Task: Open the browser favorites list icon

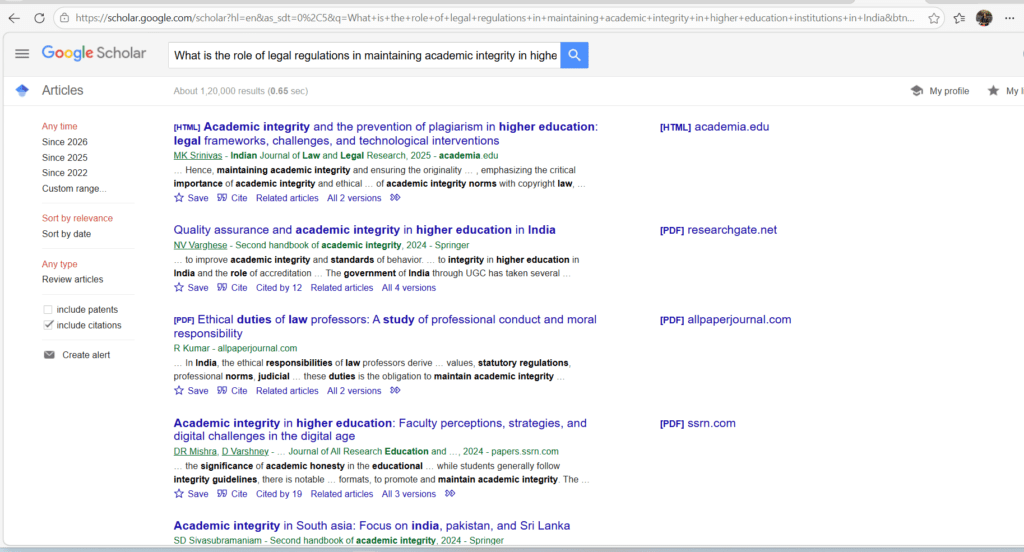Action: [959, 18]
